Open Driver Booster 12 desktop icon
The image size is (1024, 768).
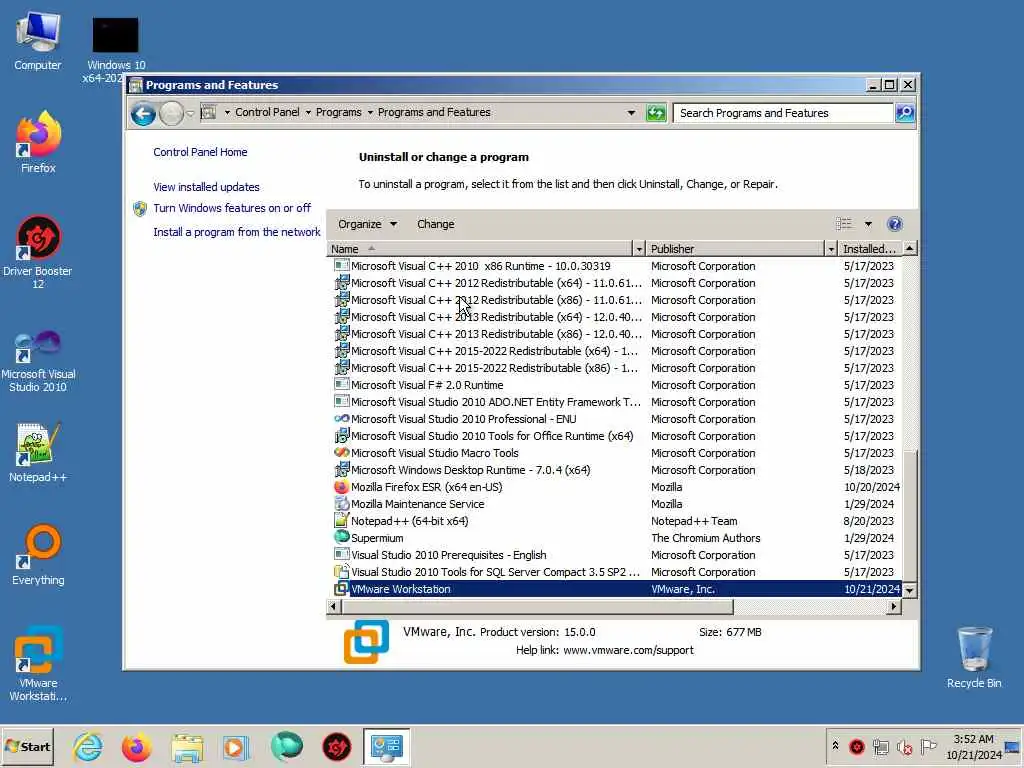38,251
